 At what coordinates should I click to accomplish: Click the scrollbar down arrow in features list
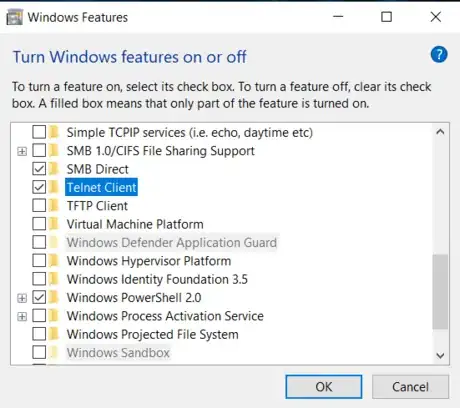click(440, 356)
